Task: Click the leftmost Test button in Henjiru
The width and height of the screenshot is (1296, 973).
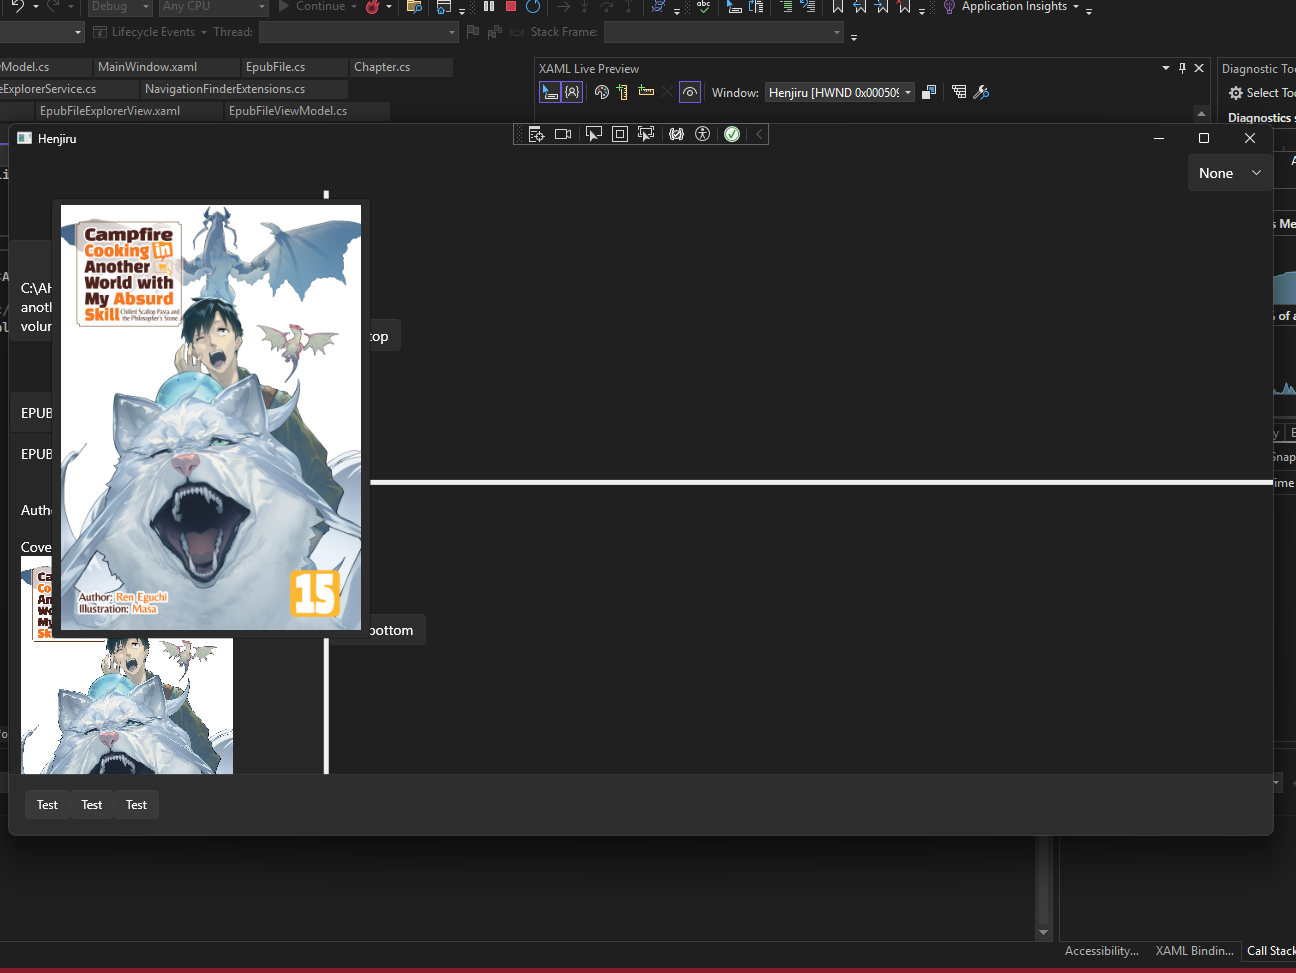Action: [x=47, y=805]
